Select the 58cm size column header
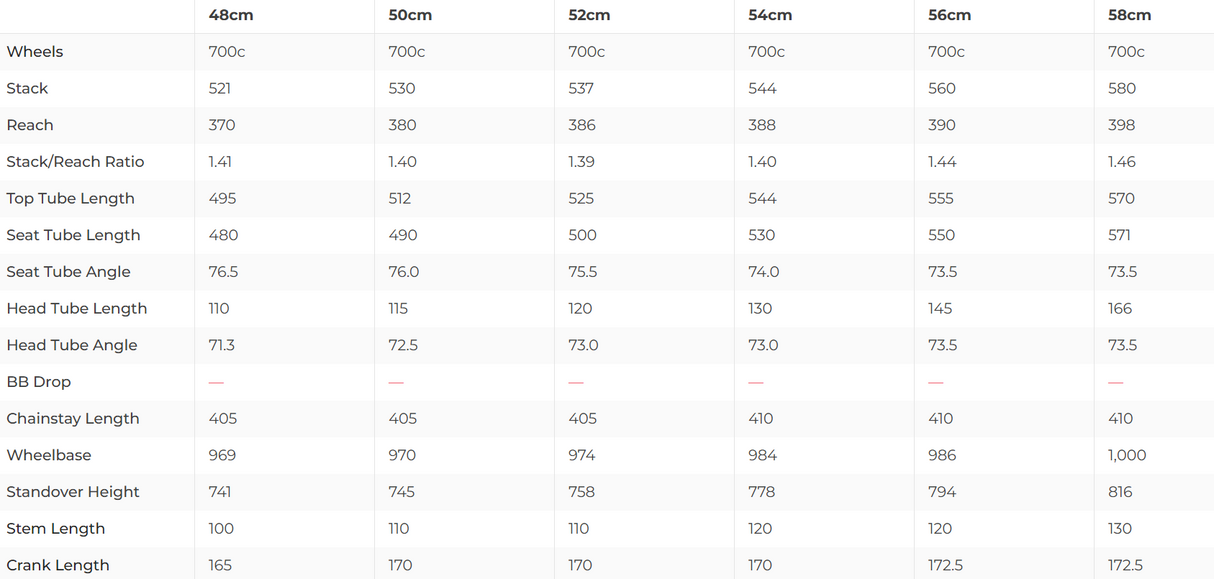 [1129, 15]
